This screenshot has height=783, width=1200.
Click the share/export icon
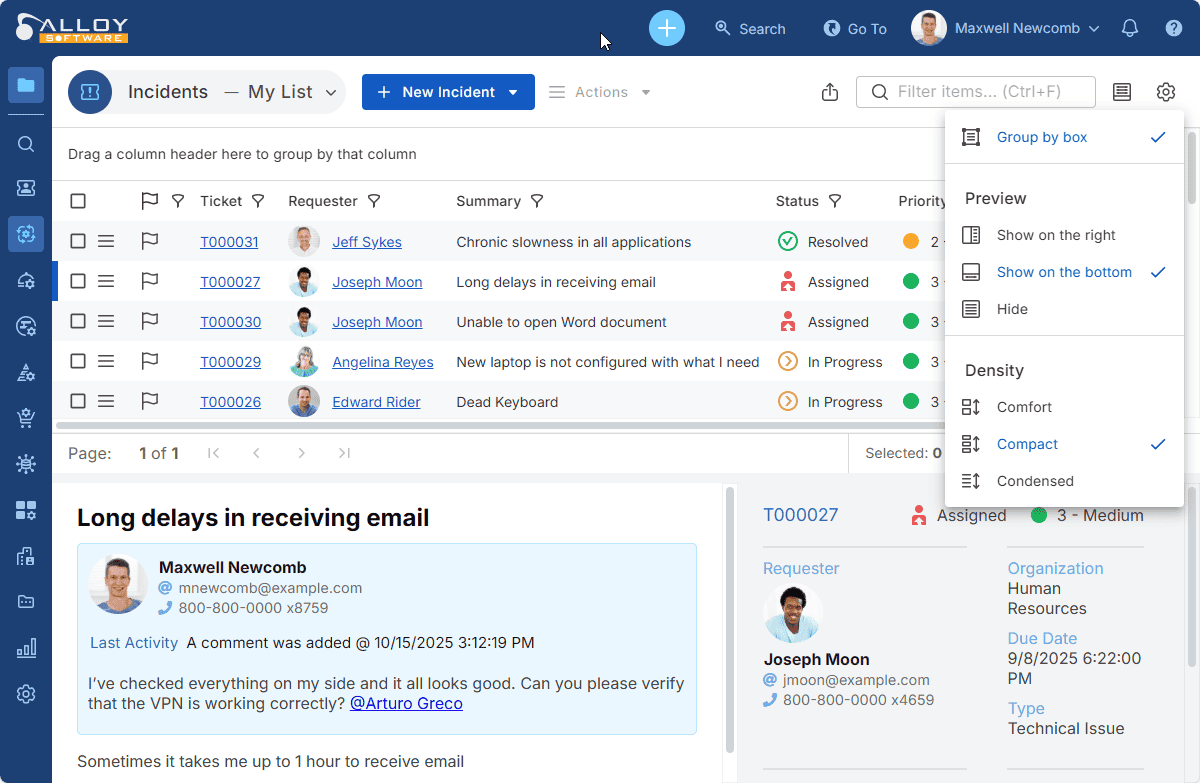[x=829, y=92]
